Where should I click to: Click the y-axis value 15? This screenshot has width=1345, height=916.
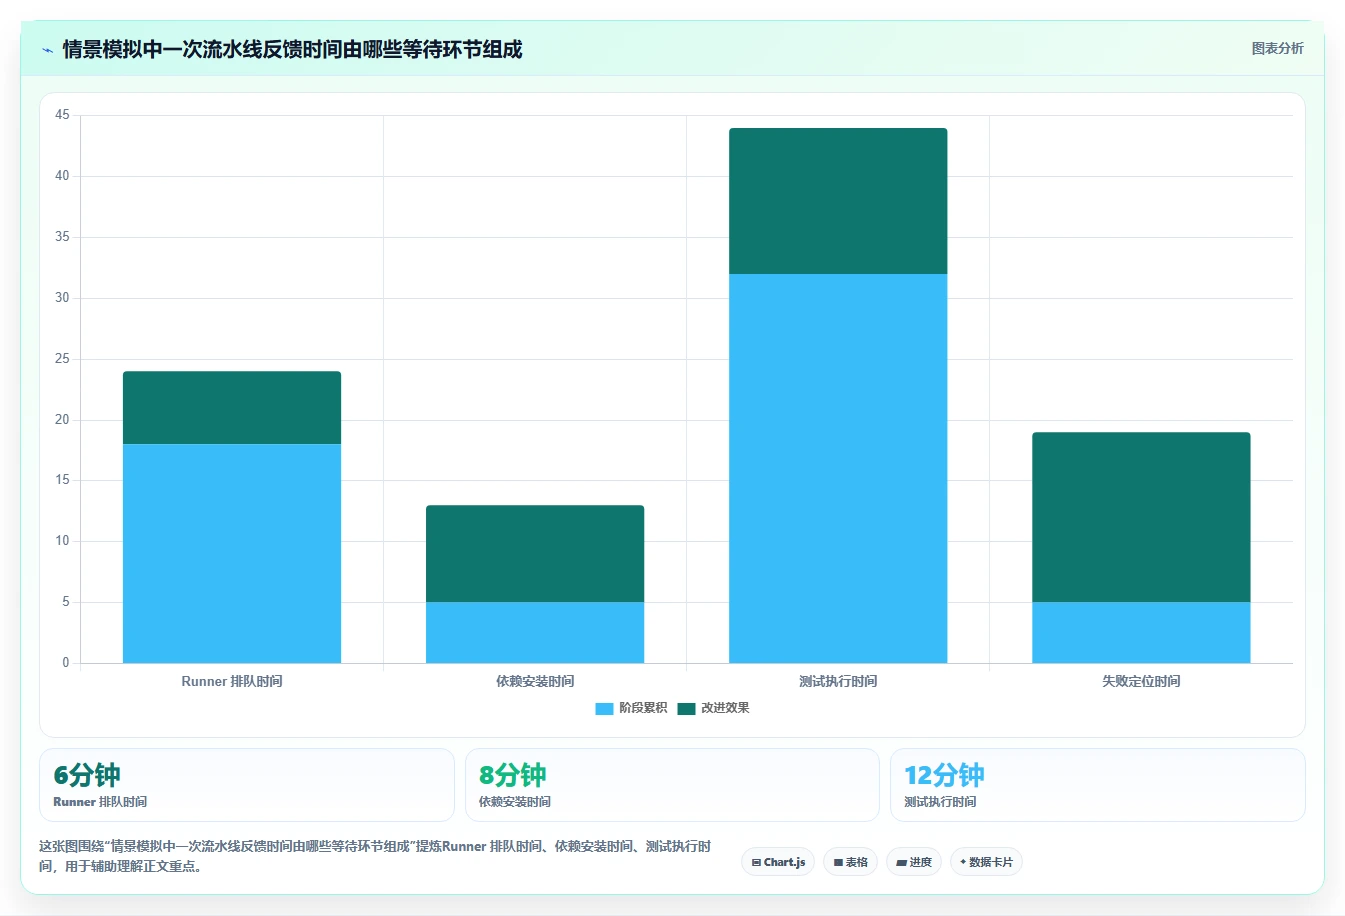(x=63, y=480)
